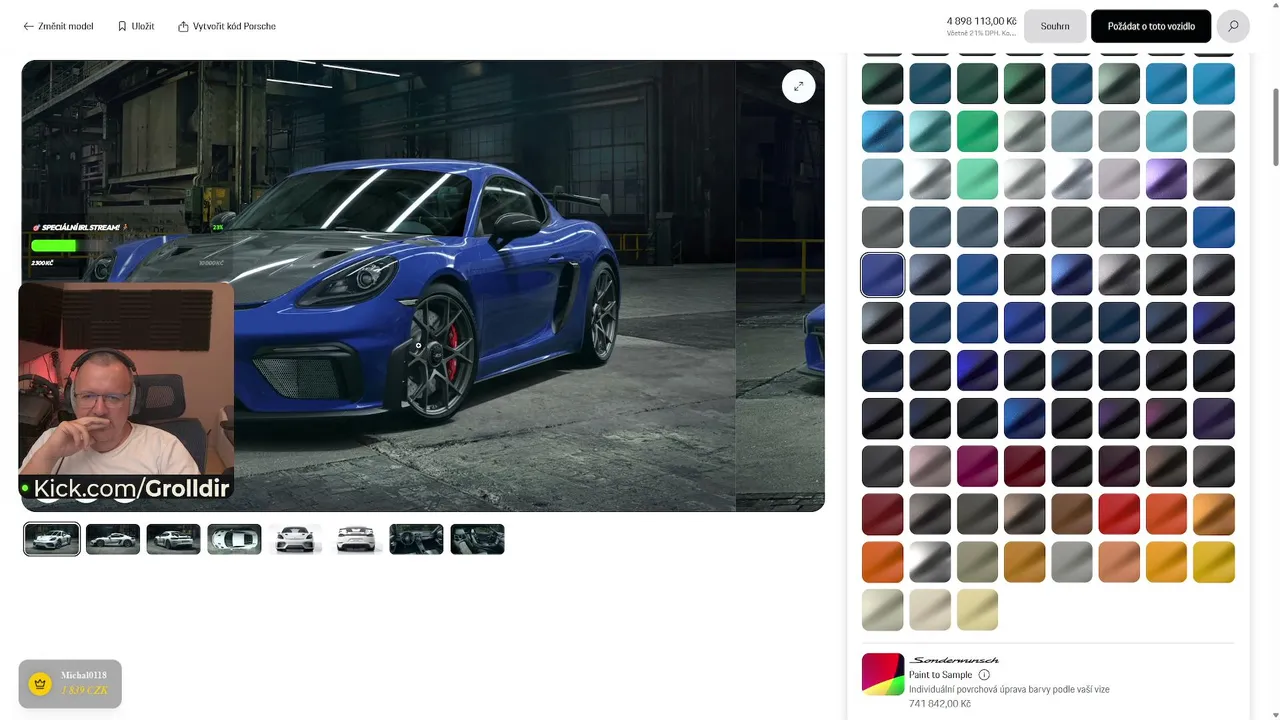1280x720 pixels.
Task: Choose the lavender purple metallic swatch
Action: pos(1166,180)
